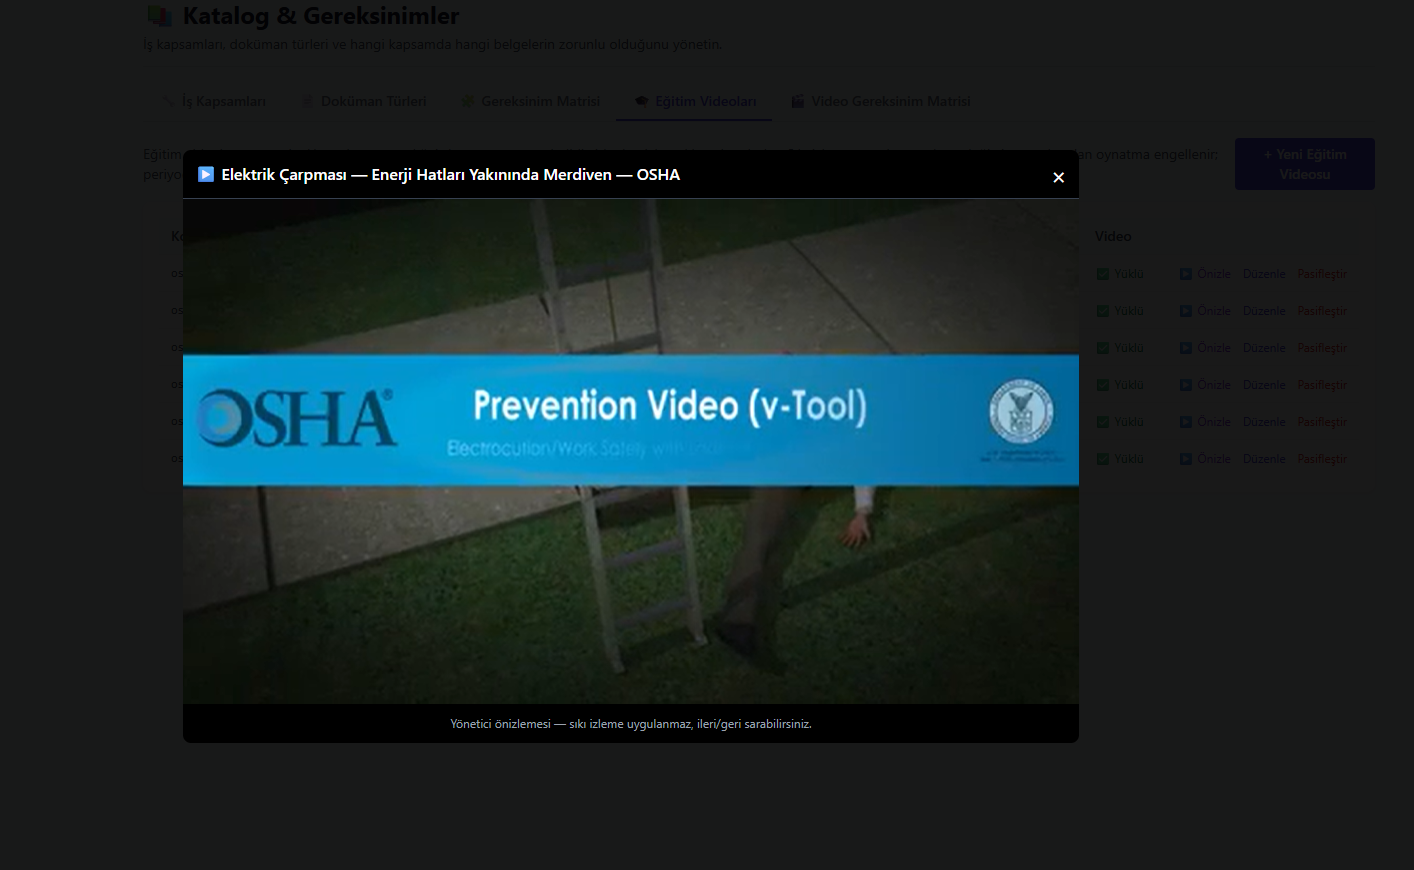
Task: Click the OSHA Prevention Video player
Action: [x=631, y=451]
